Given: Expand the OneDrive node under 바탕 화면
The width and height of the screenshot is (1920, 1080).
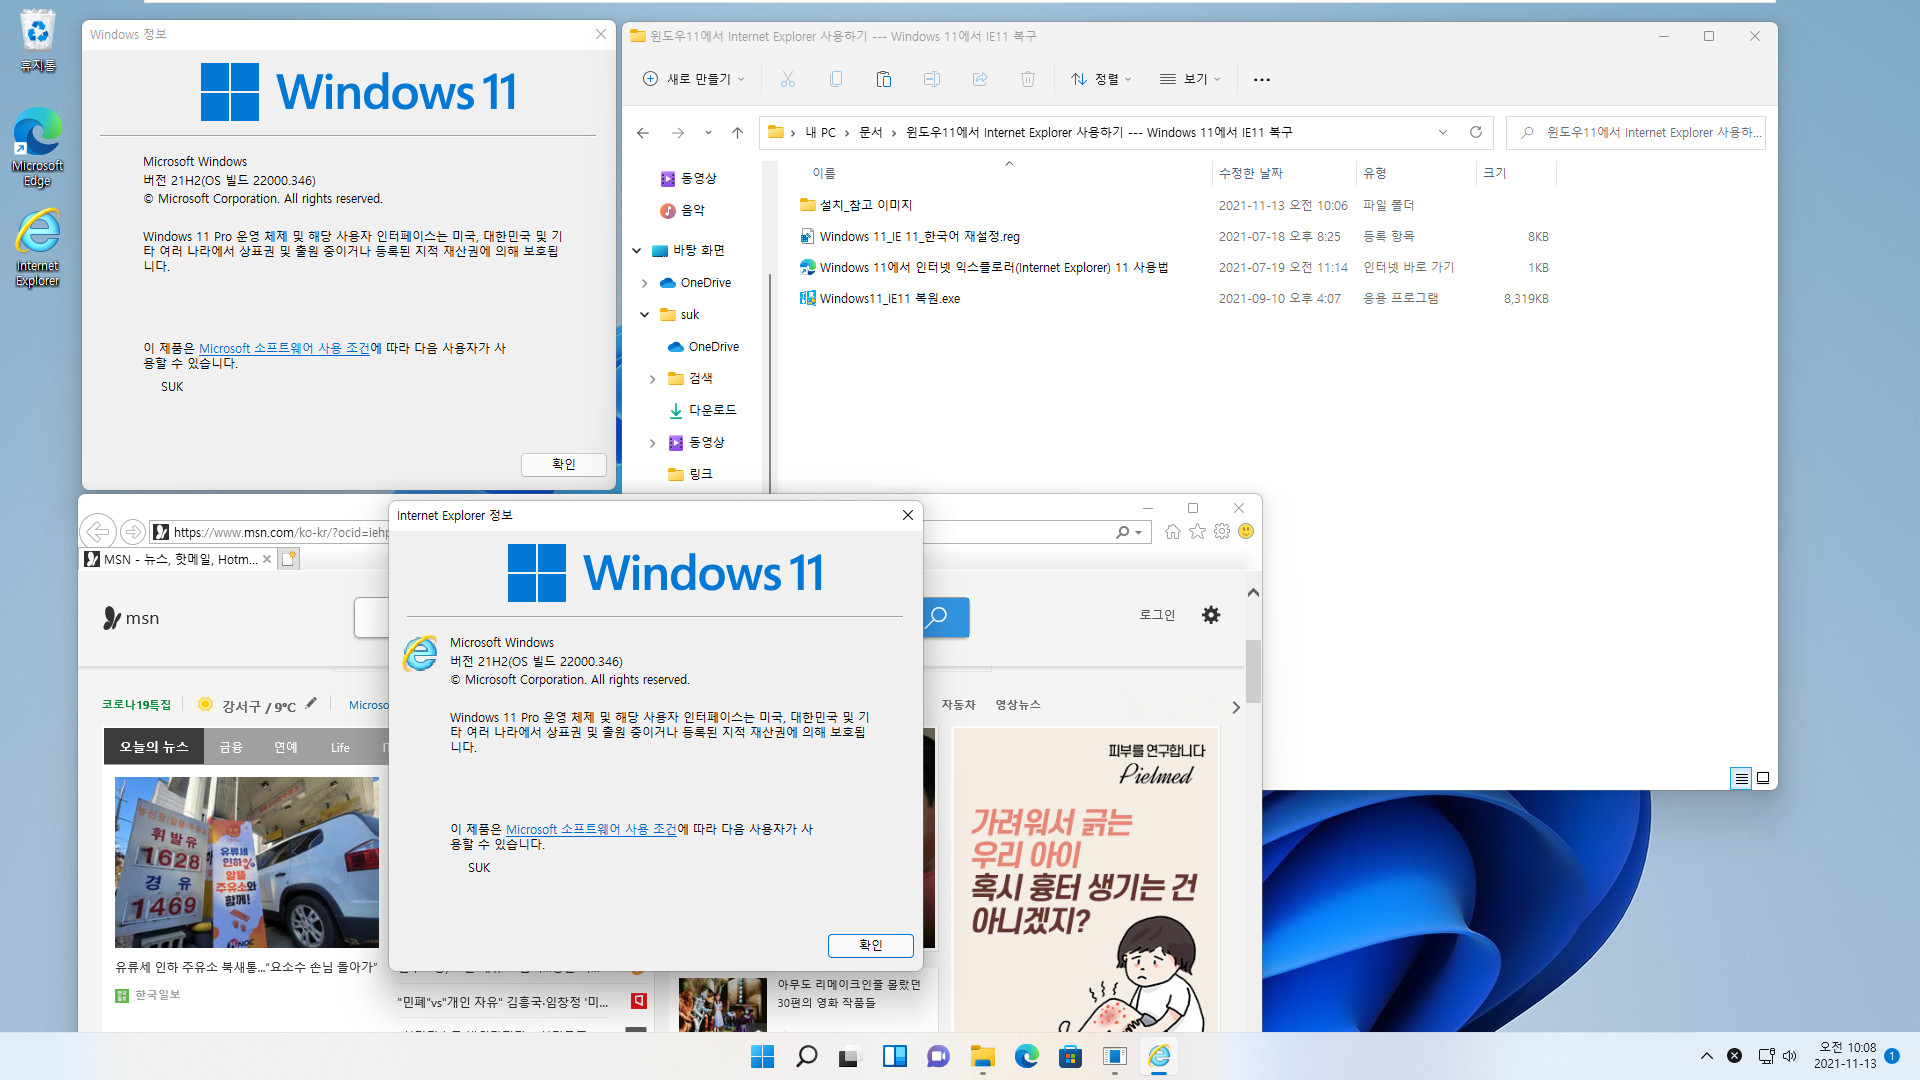Looking at the screenshot, I should [644, 283].
